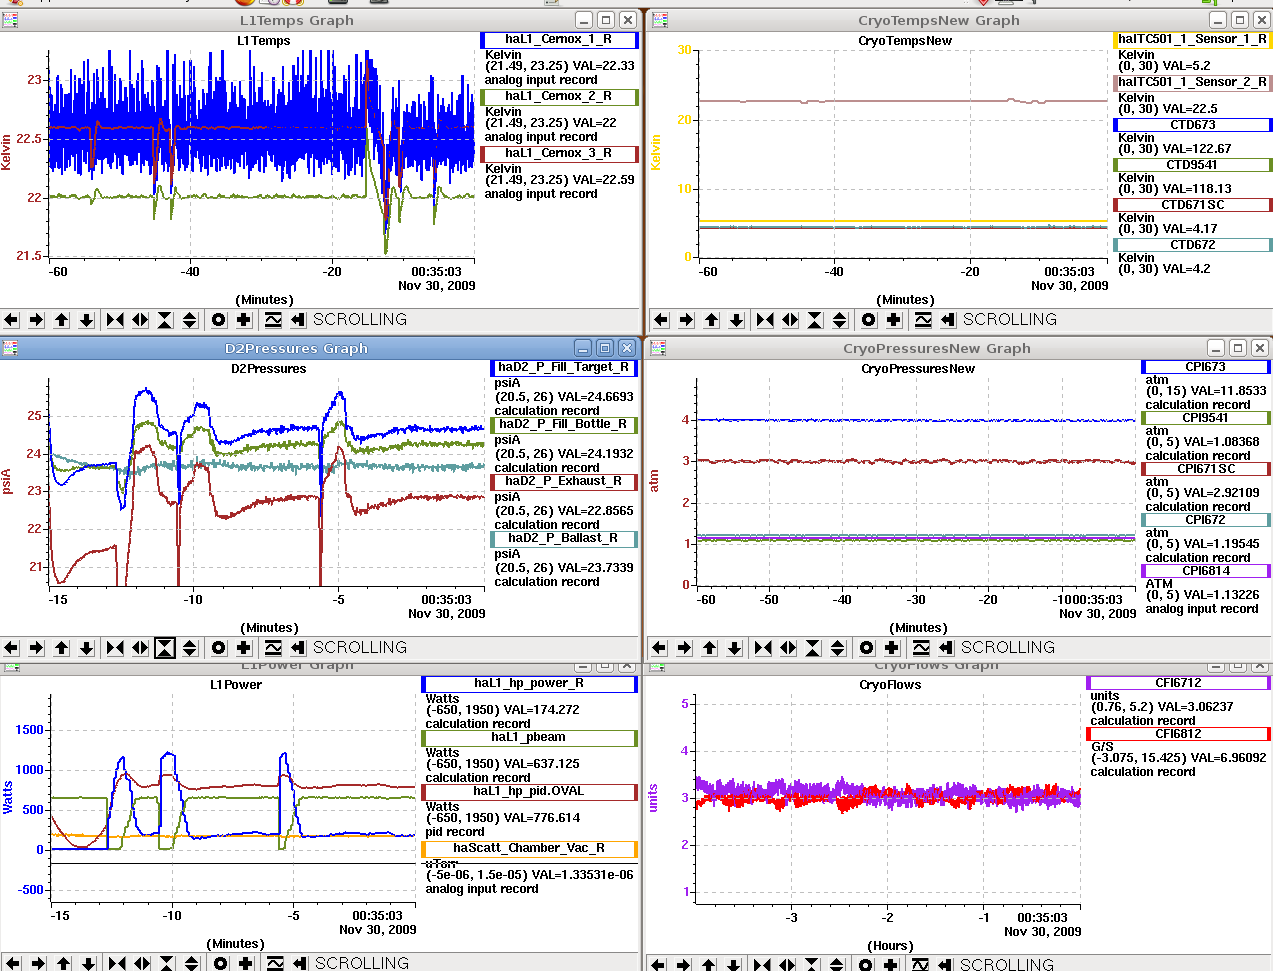Click the CryoTempsNew Graph title bar
The image size is (1273, 971).
(938, 20)
